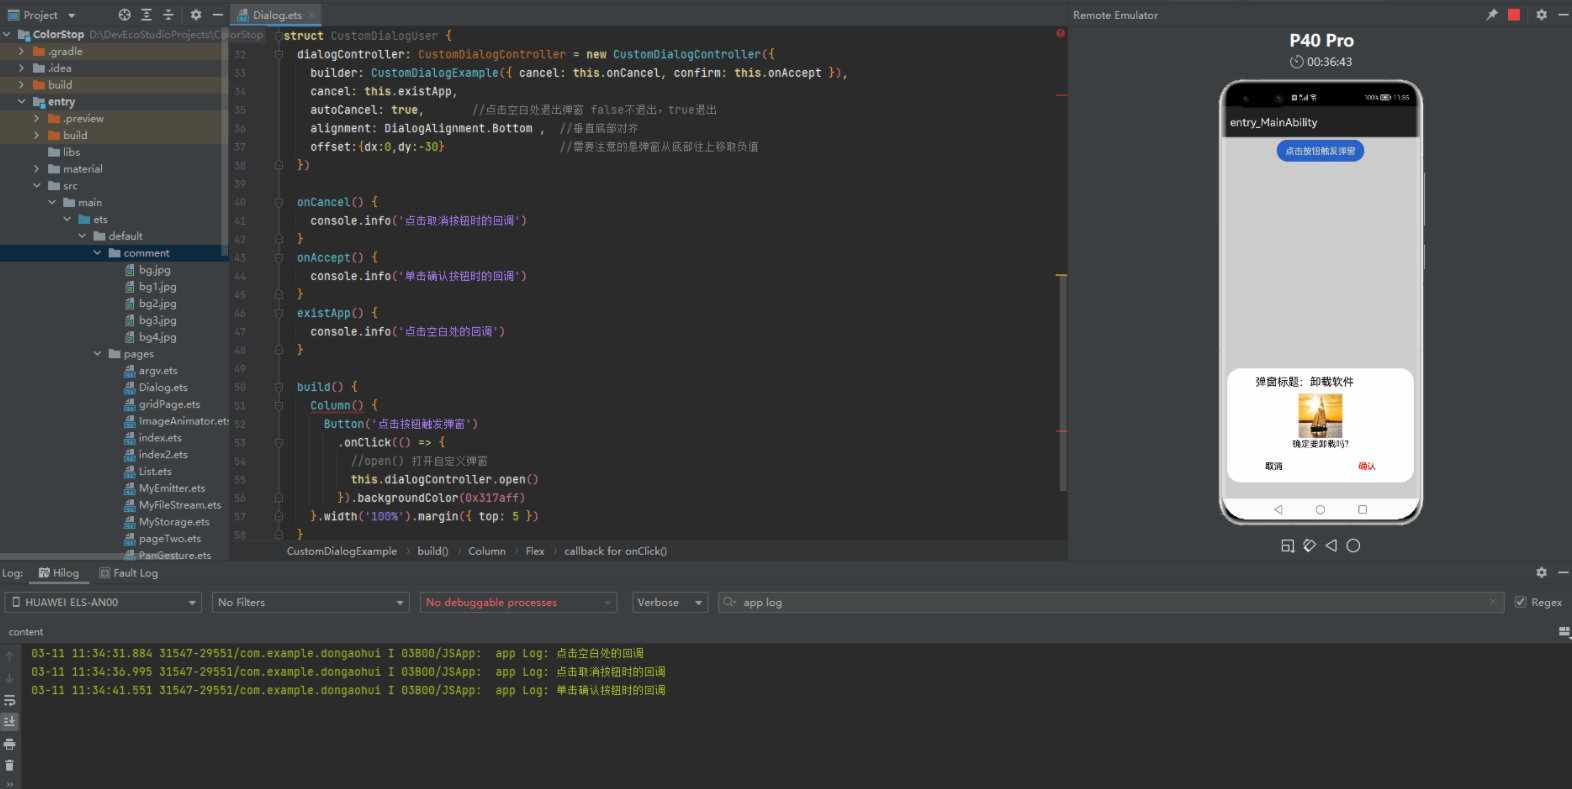Screen dimensions: 1572x789
Task: Tap 取消 button in phone dialog
Action: pos(1274,466)
